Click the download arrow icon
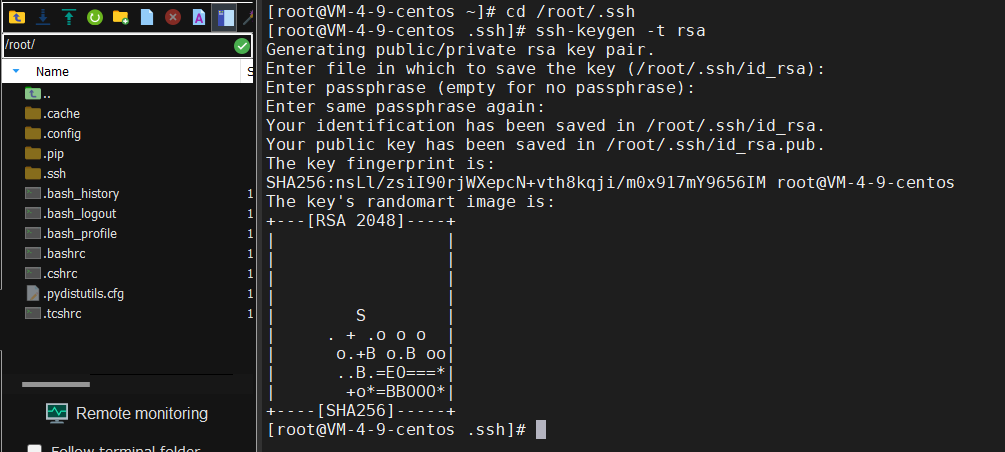Screen dimensions: 1005x452 (43, 17)
